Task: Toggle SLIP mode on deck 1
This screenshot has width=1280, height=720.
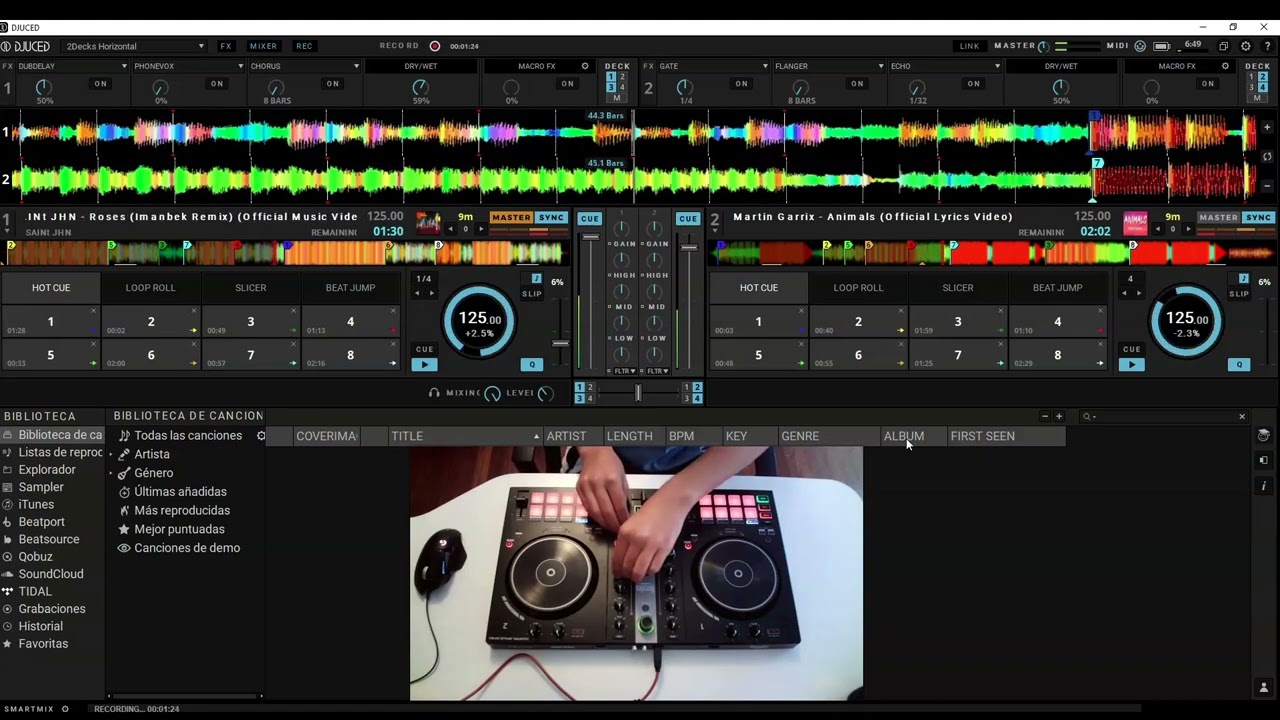Action: pos(532,294)
